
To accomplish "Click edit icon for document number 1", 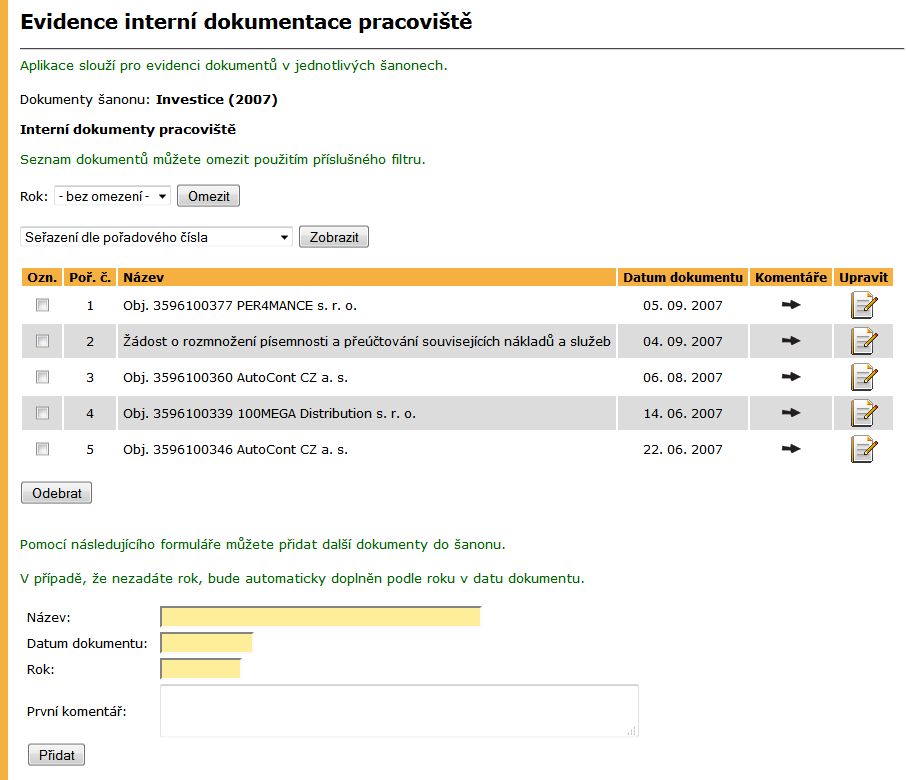I will coord(864,305).
